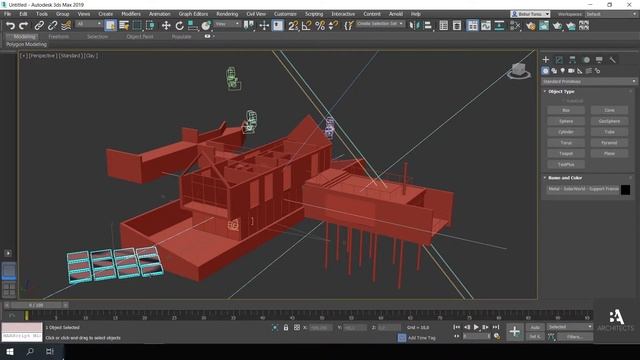Click the Select and Place tool
Viewport: 640px width, 360px height.
(x=206, y=26)
